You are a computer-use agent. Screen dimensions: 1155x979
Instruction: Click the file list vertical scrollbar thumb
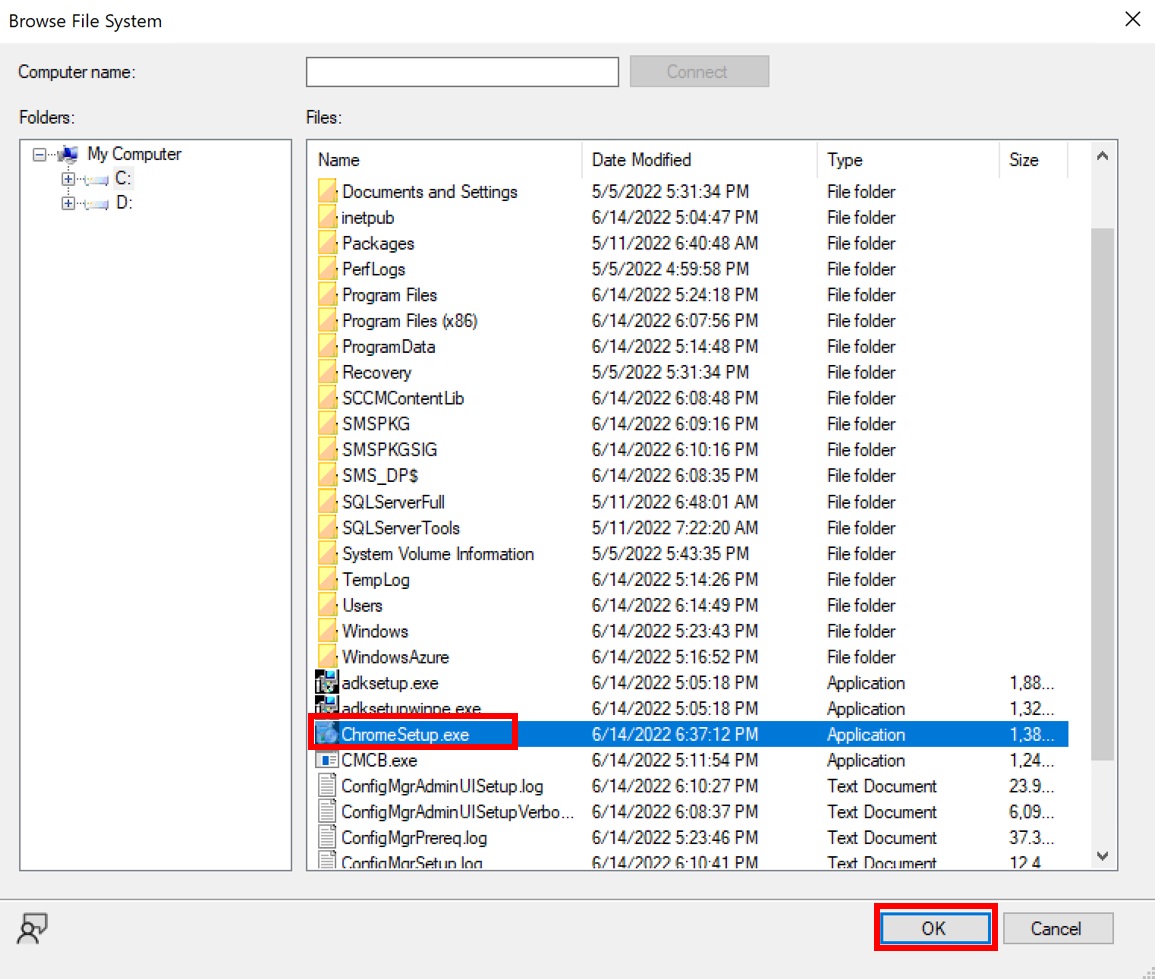tap(1102, 494)
